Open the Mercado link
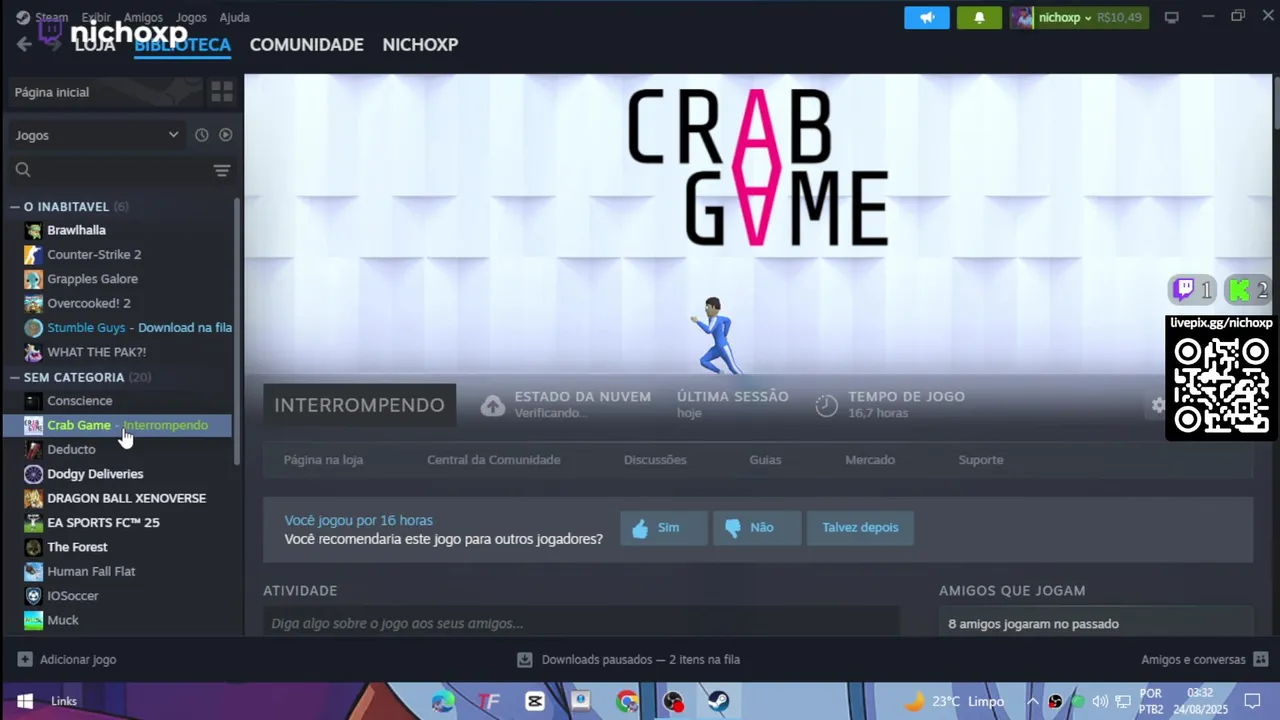Viewport: 1280px width, 720px height. click(870, 460)
